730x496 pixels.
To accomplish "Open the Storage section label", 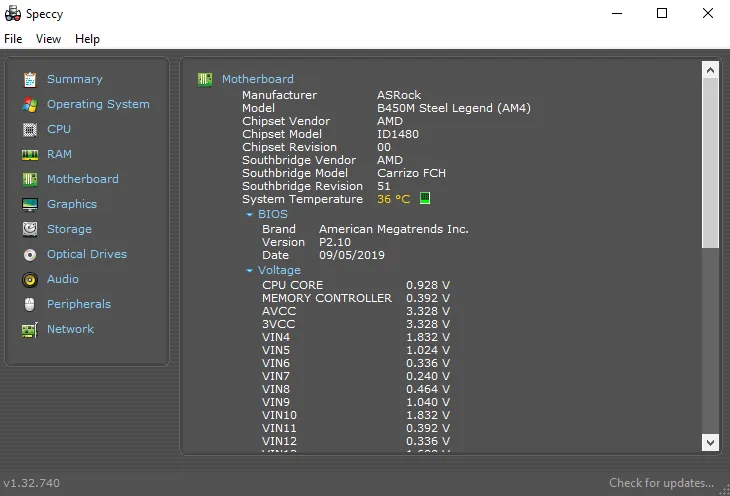I will click(x=69, y=229).
